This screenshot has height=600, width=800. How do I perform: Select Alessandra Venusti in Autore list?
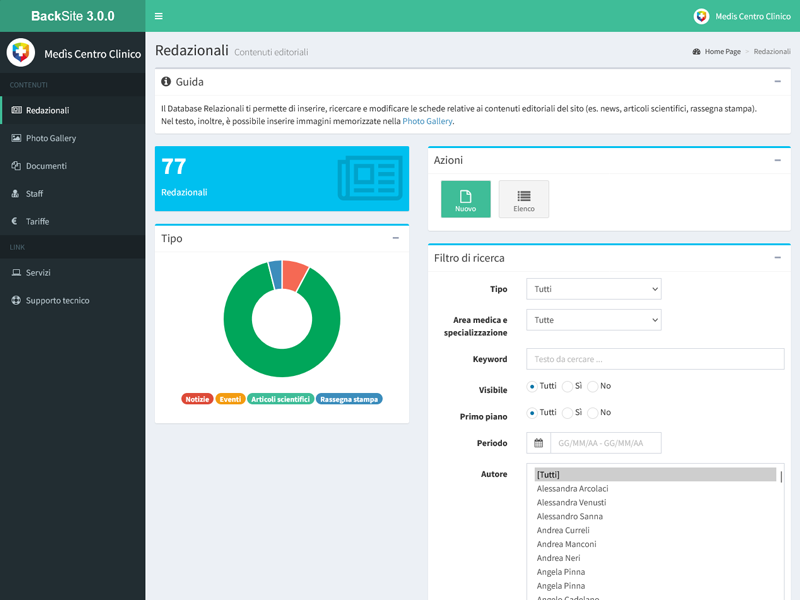(x=655, y=503)
